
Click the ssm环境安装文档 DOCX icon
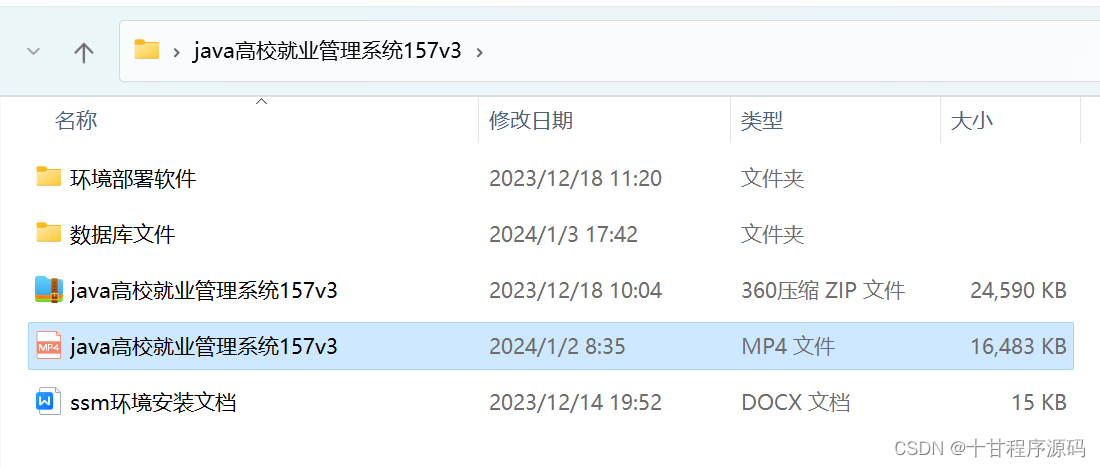click(x=49, y=402)
